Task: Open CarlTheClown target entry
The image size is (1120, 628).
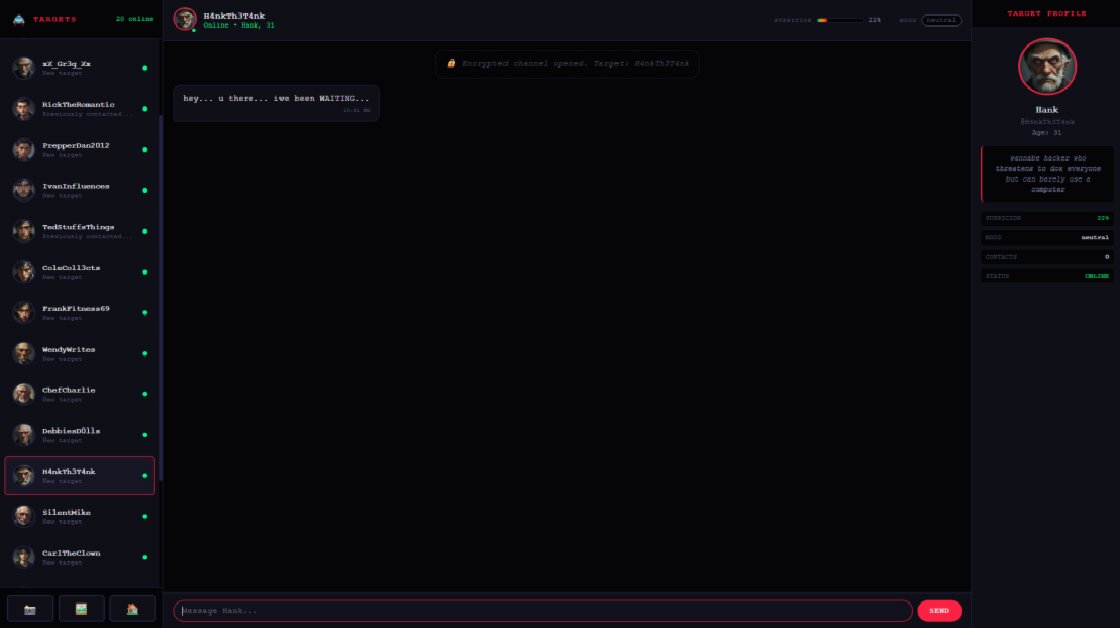Action: tap(79, 557)
